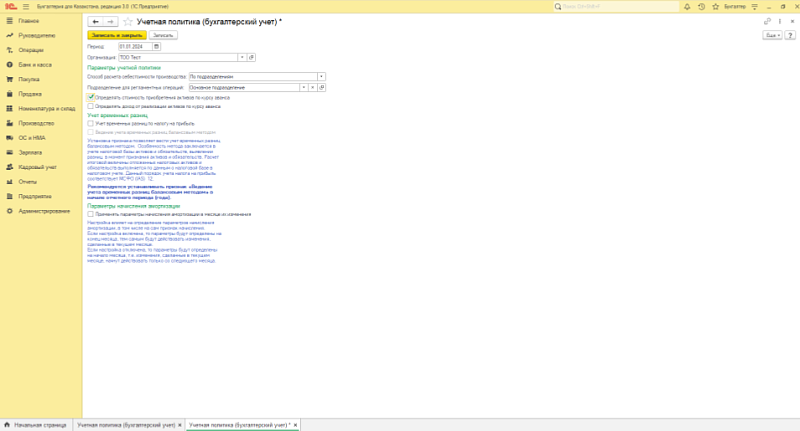Open the Еще dropdown menu
This screenshot has width=800, height=431.
(771, 34)
